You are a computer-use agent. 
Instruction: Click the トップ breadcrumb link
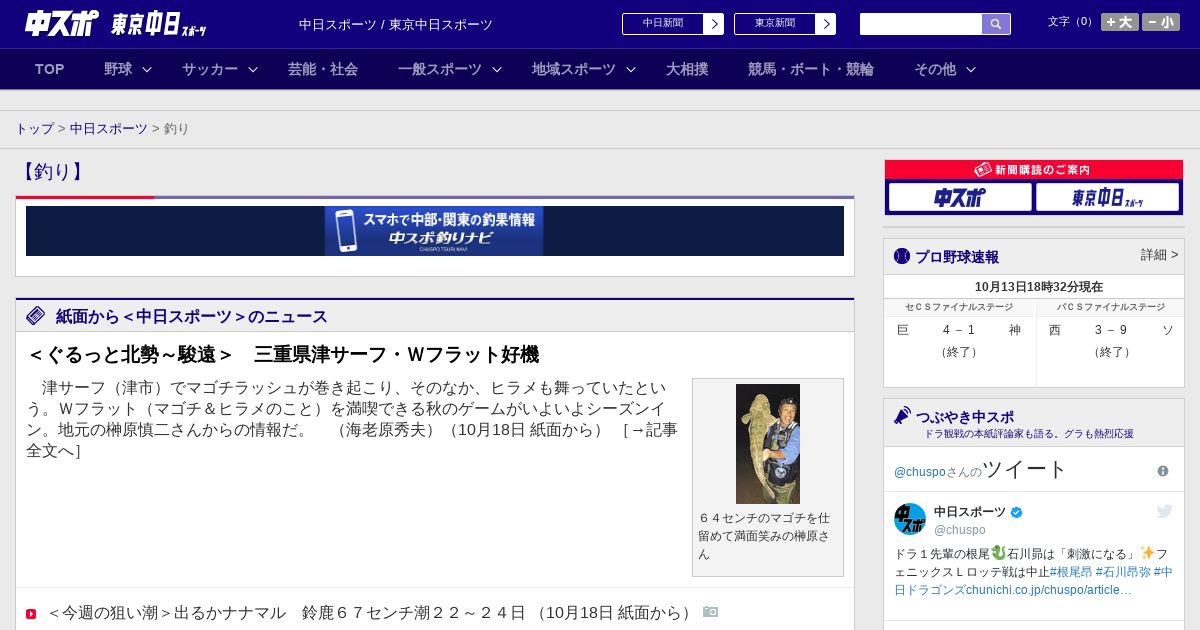coord(34,129)
